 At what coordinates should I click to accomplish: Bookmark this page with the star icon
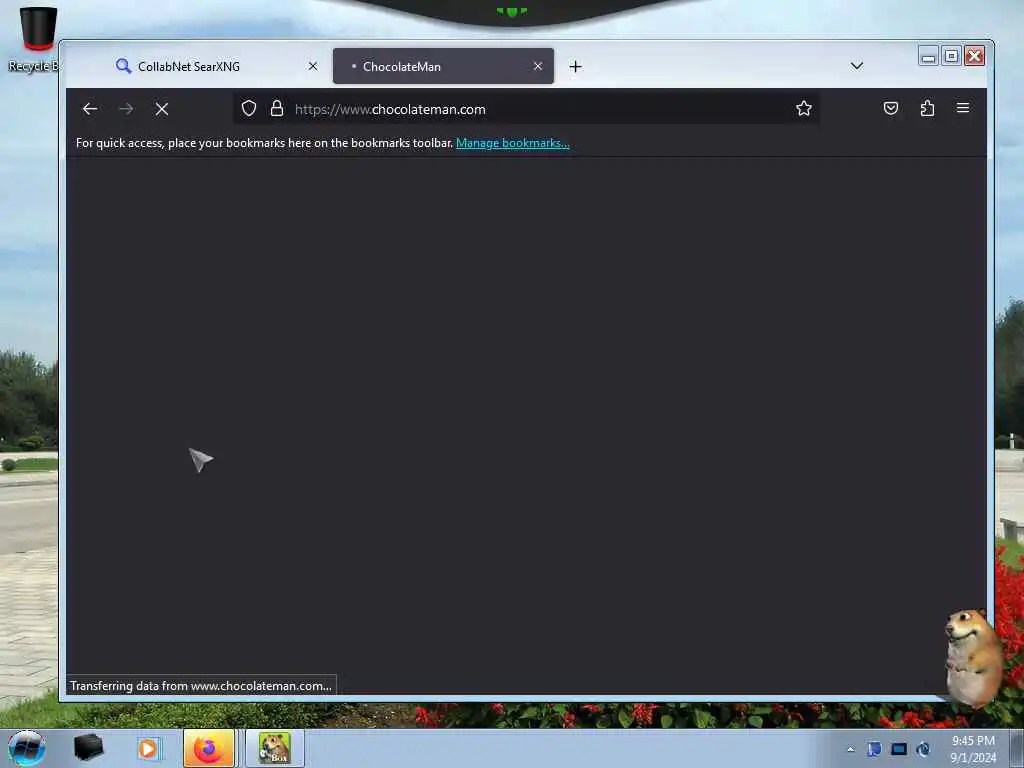tap(804, 108)
